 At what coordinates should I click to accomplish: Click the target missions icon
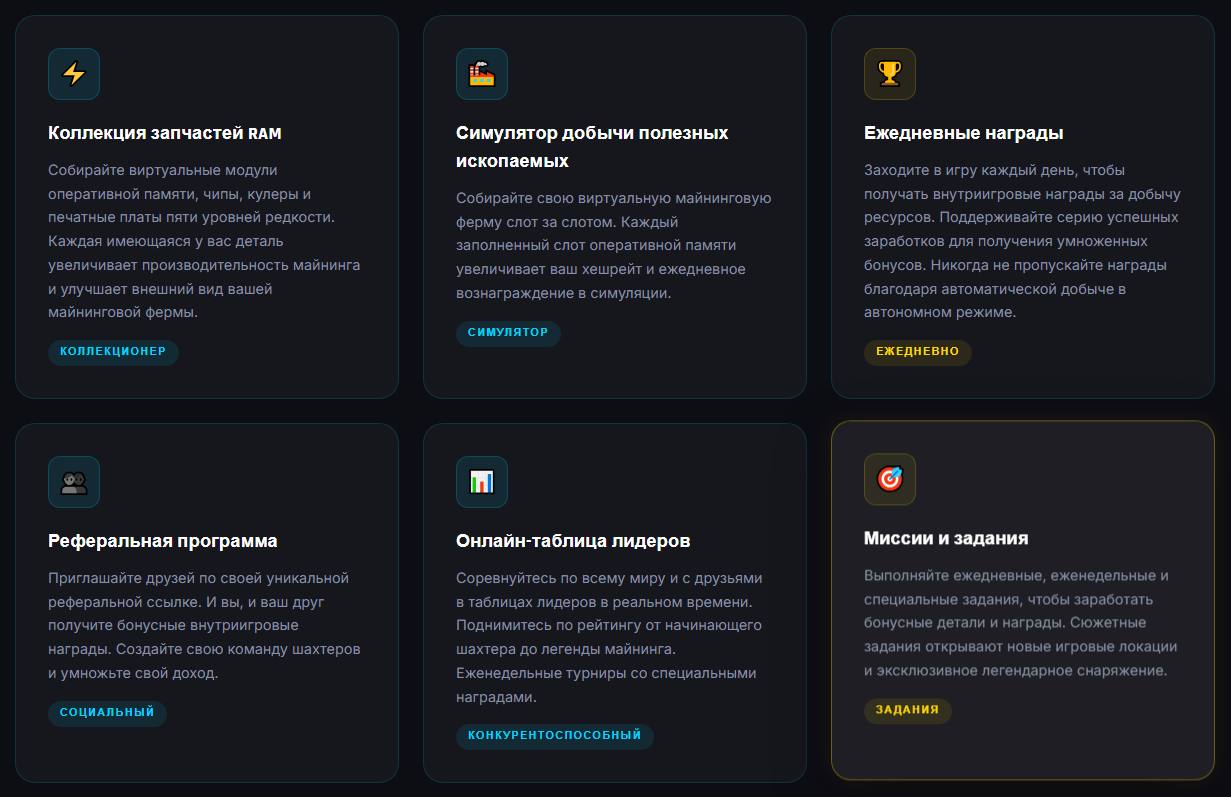pos(890,479)
